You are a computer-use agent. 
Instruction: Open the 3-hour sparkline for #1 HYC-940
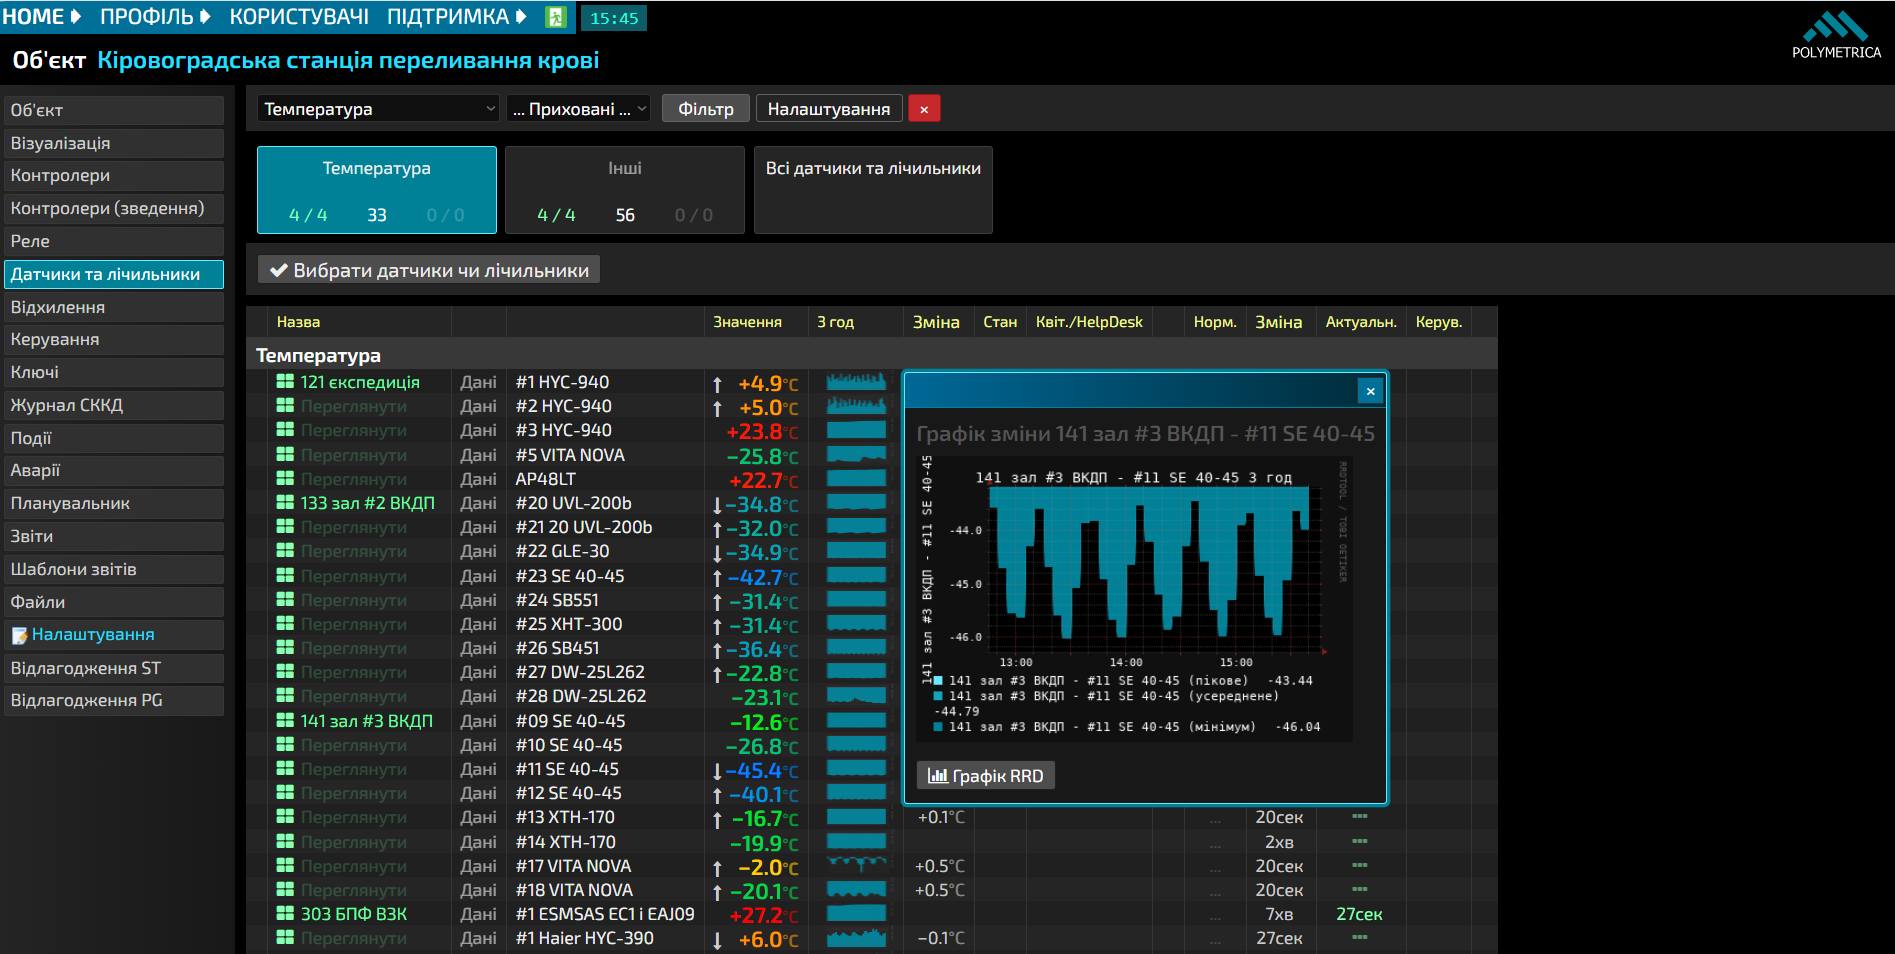pos(856,382)
